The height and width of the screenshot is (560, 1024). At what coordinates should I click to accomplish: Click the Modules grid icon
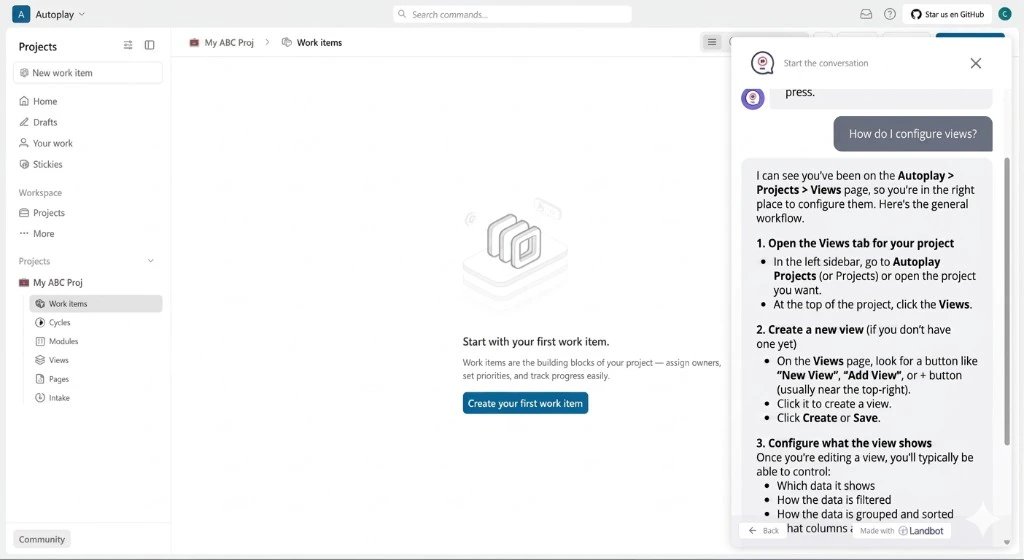click(40, 341)
